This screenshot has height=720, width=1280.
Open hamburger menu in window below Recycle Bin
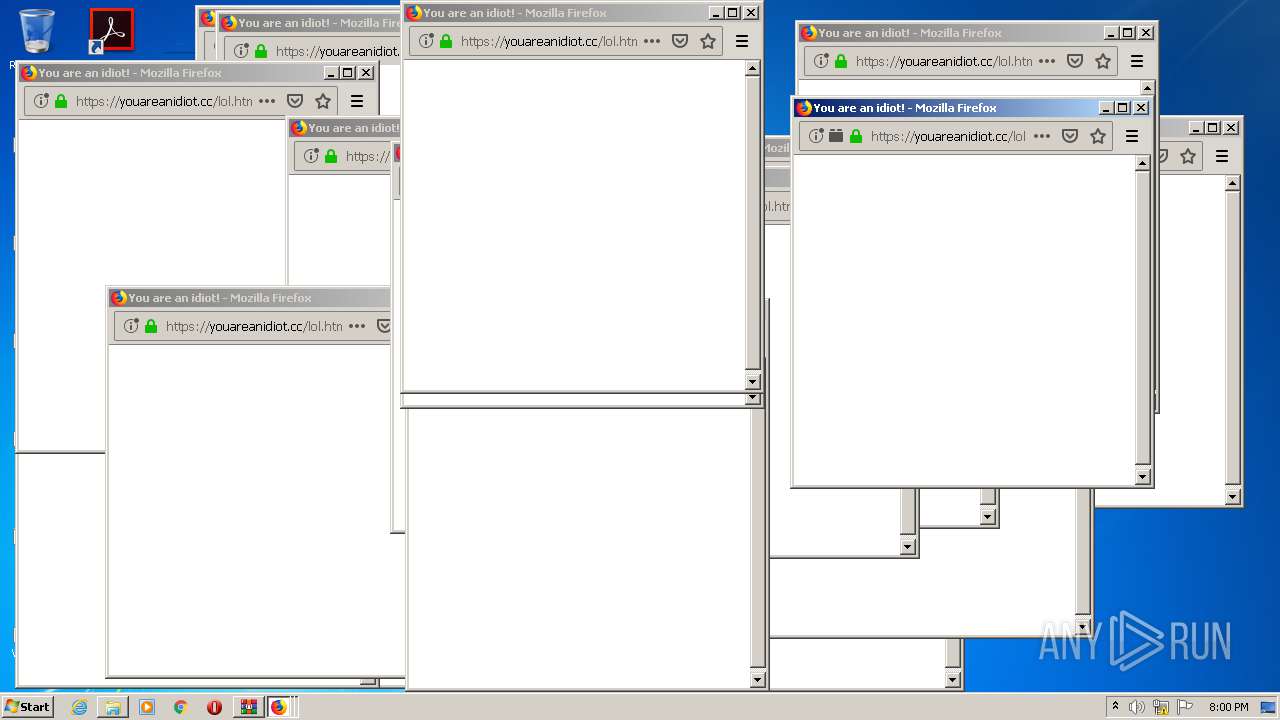[357, 101]
